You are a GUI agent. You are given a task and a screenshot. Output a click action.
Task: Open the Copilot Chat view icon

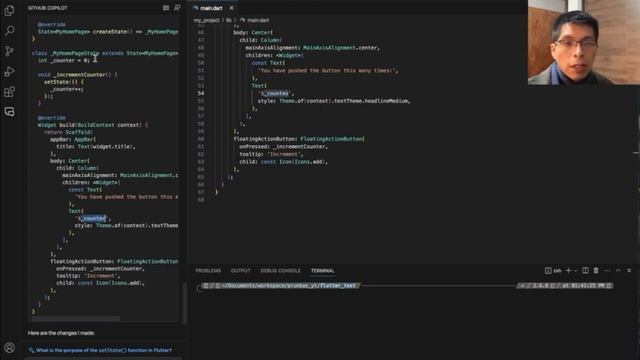pyautogui.click(x=9, y=111)
